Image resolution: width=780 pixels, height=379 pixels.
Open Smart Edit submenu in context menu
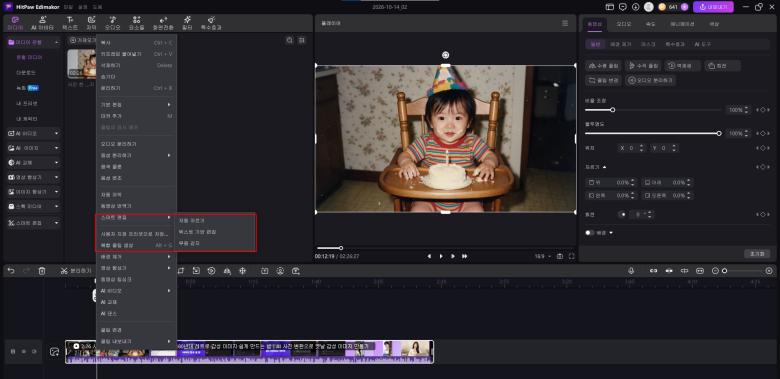point(136,218)
